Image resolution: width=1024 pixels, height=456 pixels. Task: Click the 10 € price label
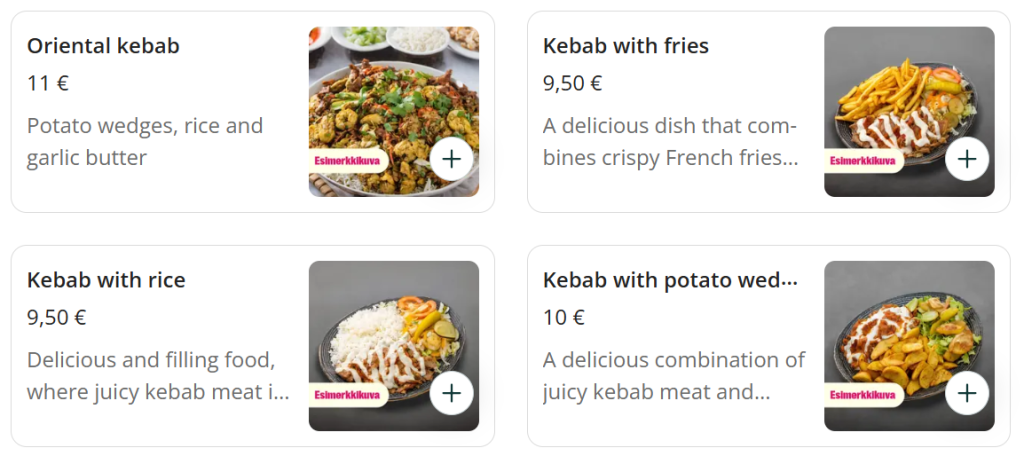(564, 318)
